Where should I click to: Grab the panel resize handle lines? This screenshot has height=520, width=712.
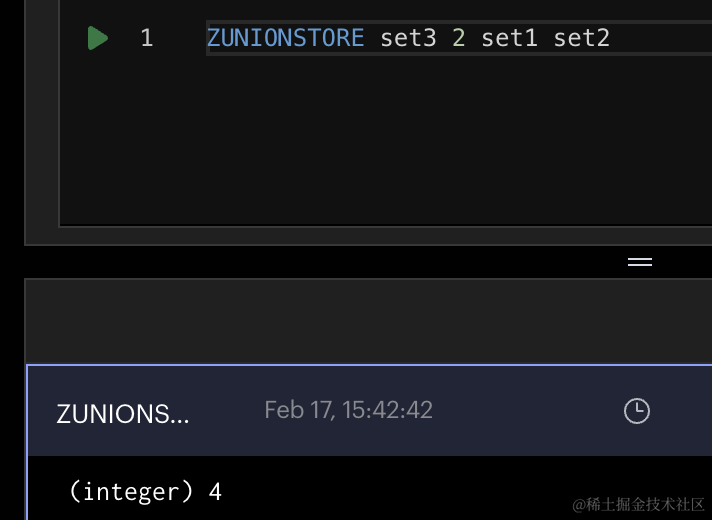[640, 262]
